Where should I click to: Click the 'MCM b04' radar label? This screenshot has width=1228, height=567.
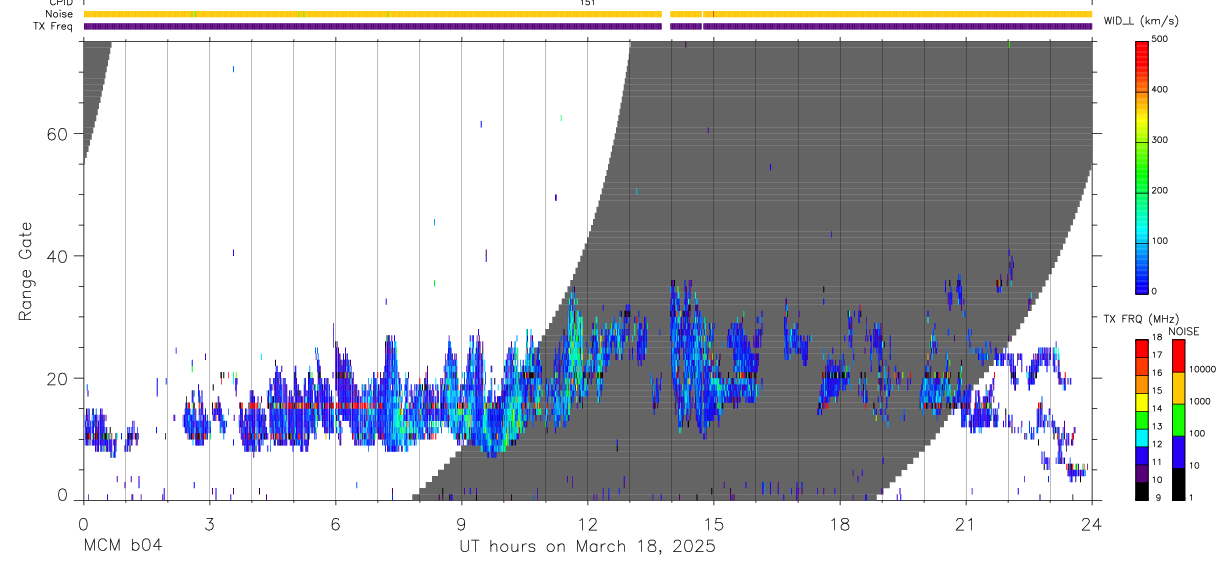(122, 546)
